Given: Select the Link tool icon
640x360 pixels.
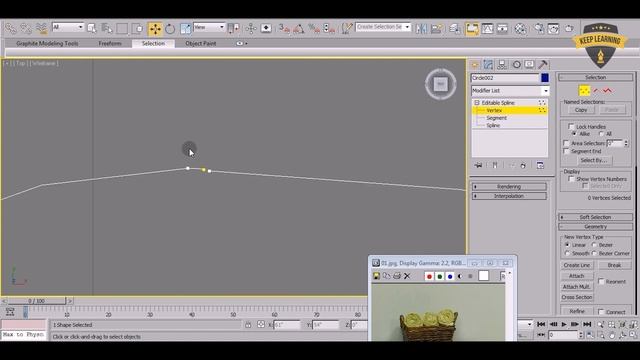Looking at the screenshot, I should [x=11, y=28].
